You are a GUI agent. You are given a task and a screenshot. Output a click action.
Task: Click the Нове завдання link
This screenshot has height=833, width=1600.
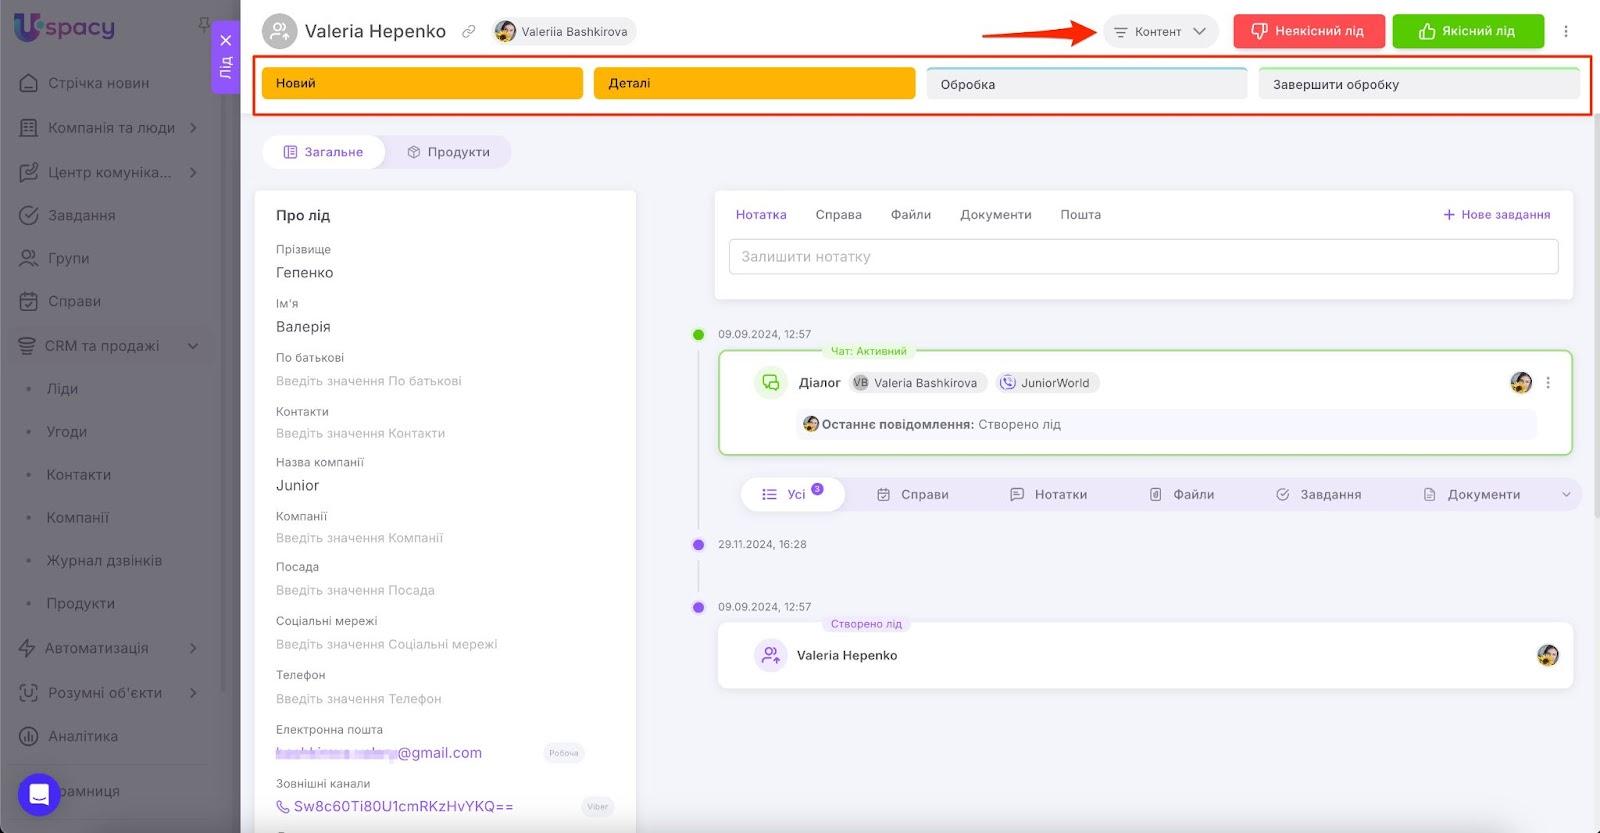1496,215
